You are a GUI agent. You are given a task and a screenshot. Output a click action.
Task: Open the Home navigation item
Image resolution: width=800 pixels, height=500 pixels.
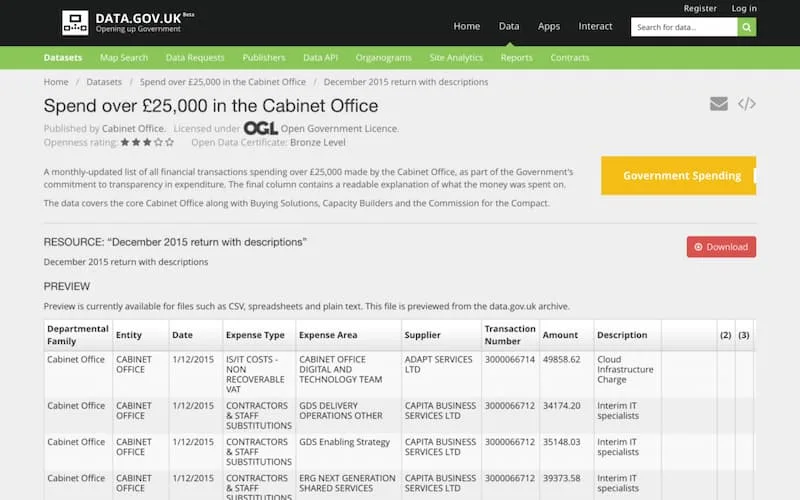pos(466,26)
